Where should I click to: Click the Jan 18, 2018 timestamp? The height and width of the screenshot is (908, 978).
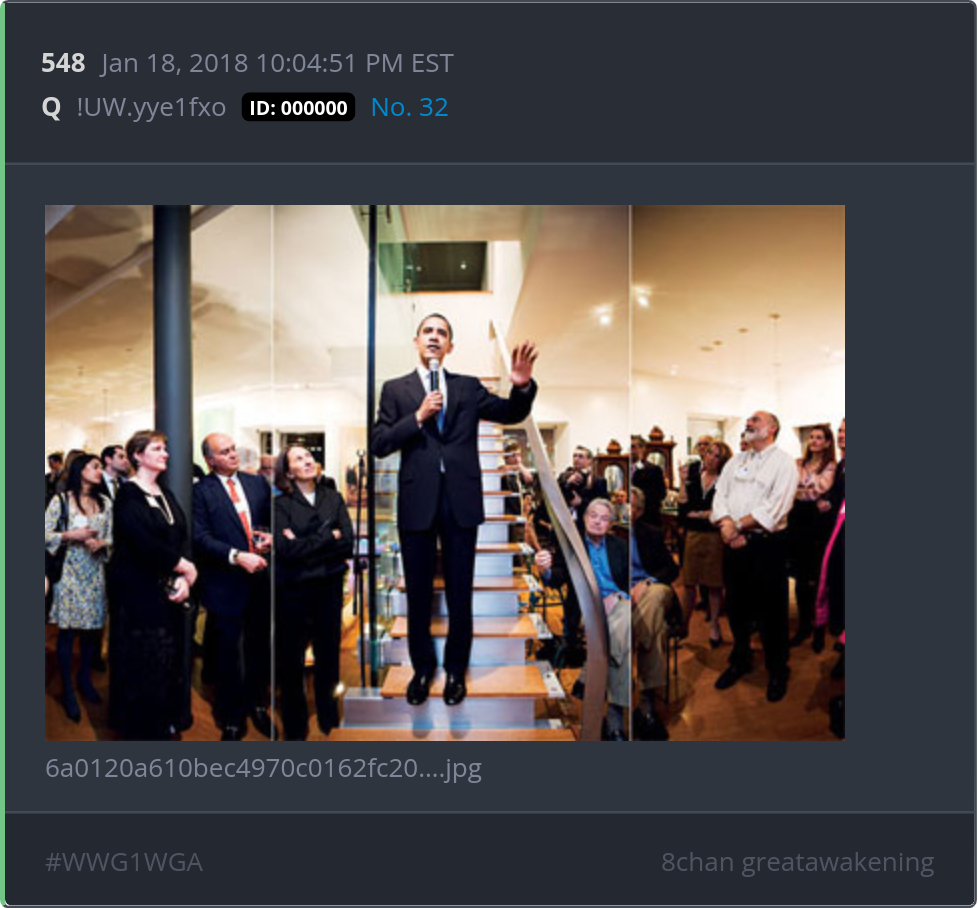pos(277,63)
